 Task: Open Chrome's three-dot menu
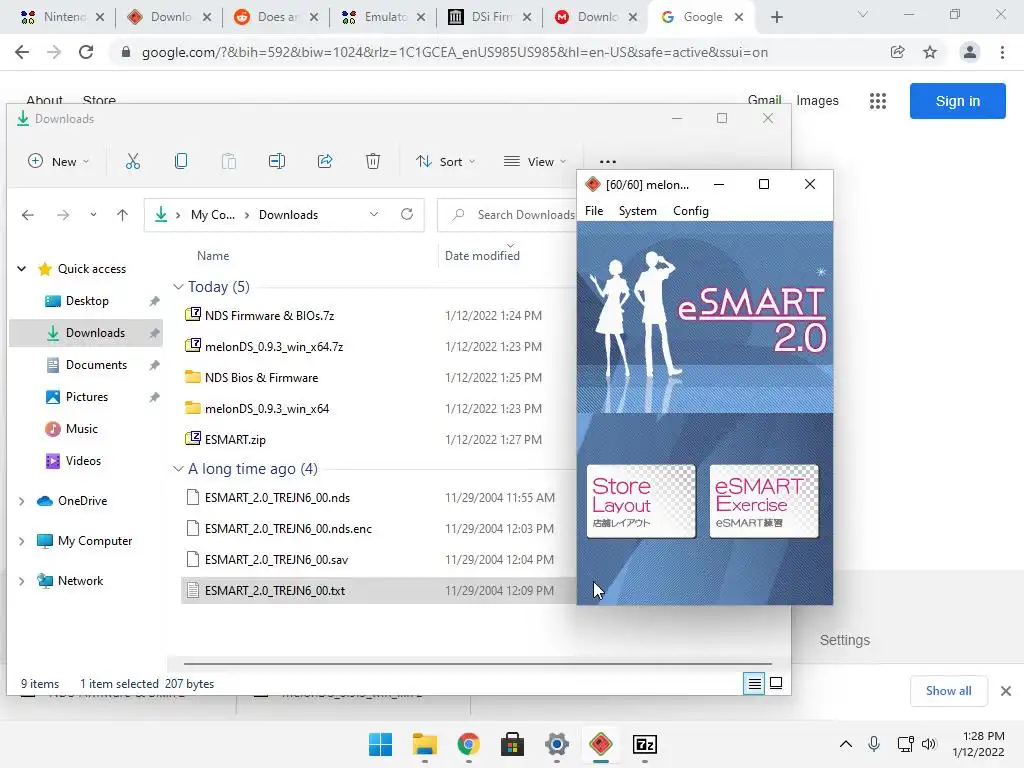[1002, 52]
